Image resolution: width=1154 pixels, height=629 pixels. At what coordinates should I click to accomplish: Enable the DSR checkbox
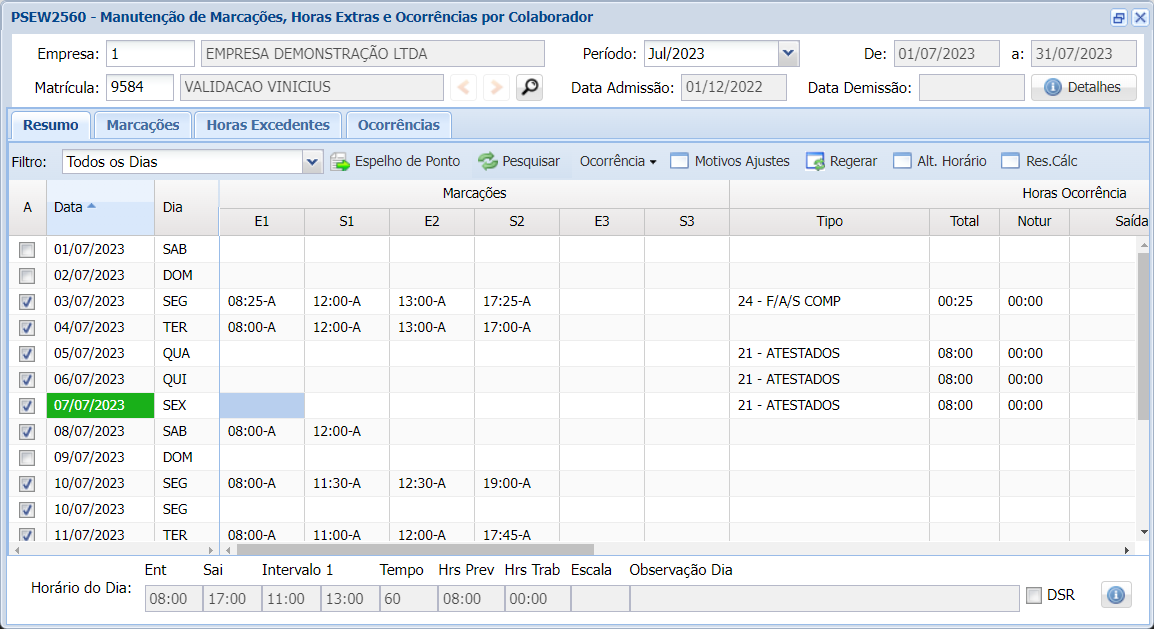coord(1034,596)
